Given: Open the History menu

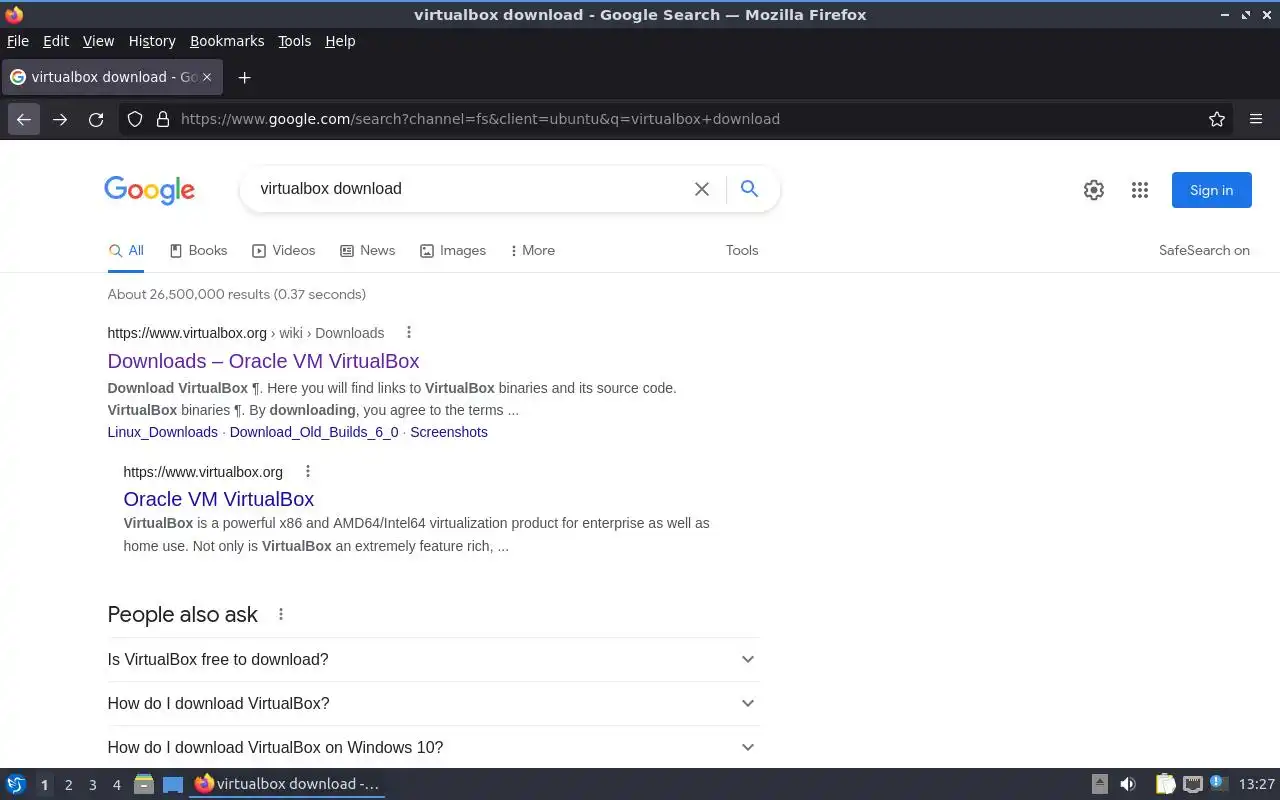Looking at the screenshot, I should tap(152, 41).
